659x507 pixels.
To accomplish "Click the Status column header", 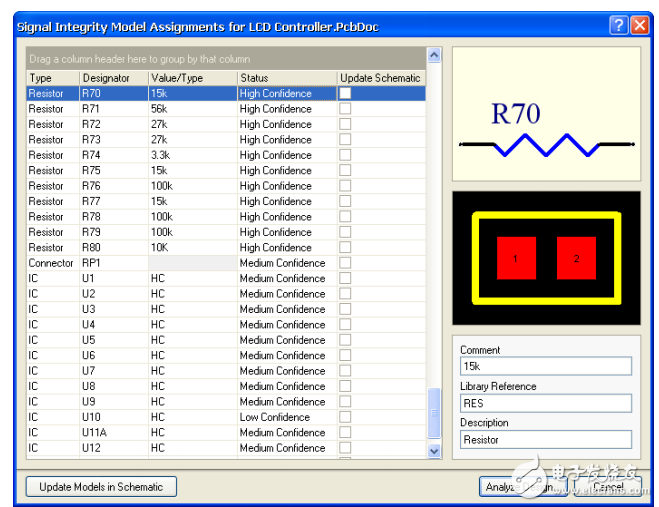I will (x=285, y=78).
